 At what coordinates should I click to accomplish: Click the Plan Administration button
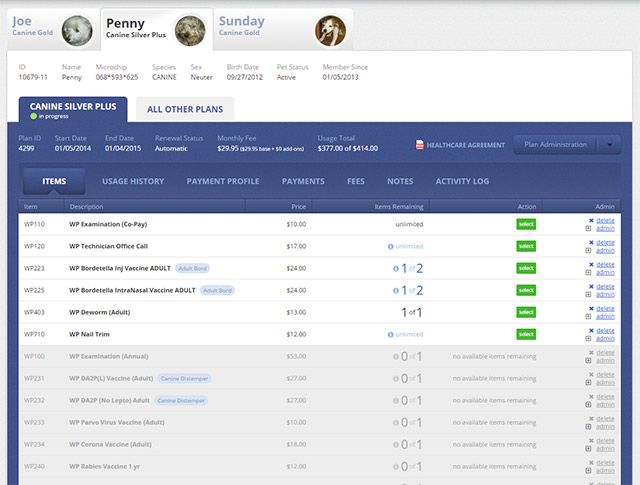click(556, 145)
